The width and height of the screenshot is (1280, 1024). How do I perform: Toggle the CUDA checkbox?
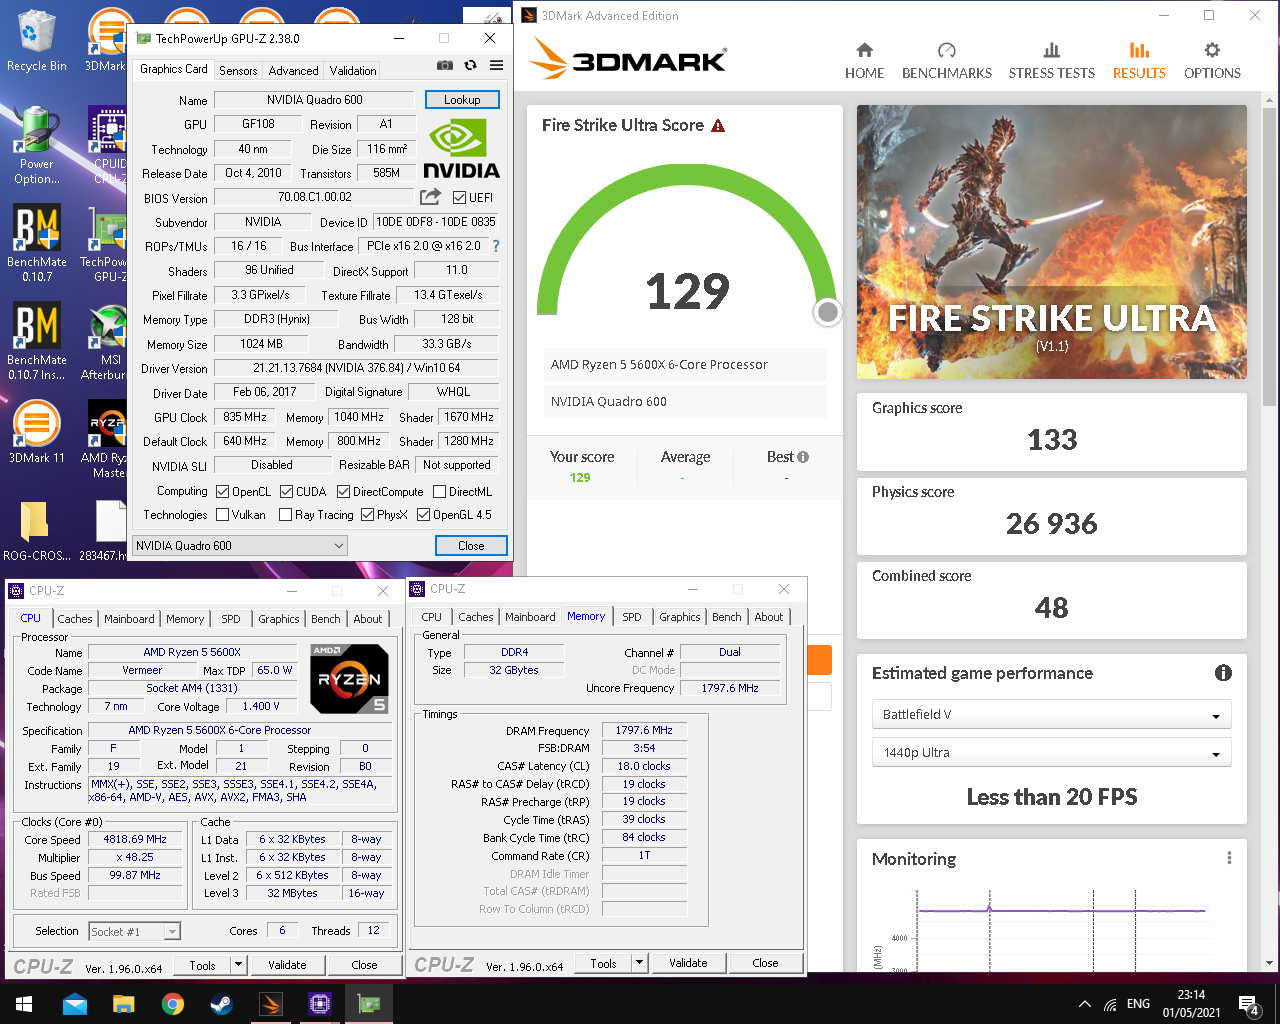(286, 492)
